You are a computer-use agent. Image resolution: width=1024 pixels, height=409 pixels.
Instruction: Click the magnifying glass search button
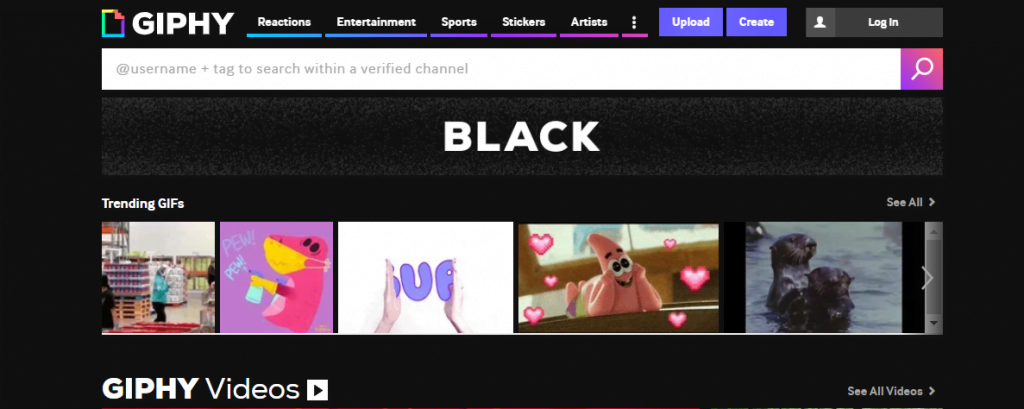point(921,69)
